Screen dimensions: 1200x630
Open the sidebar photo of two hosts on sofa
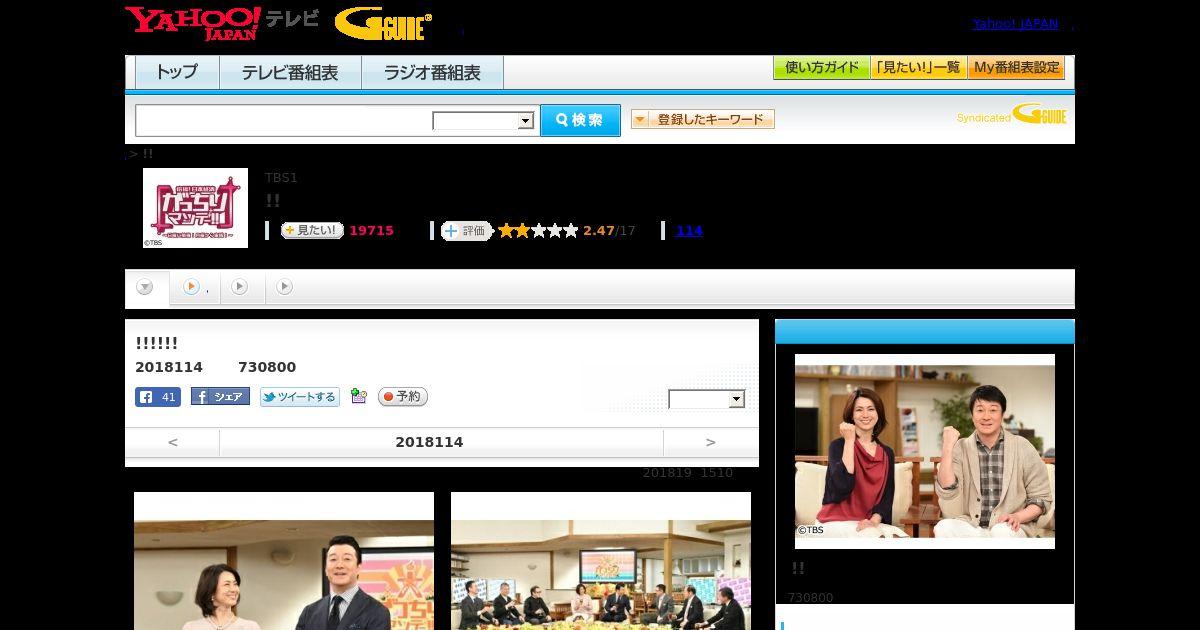pos(925,451)
